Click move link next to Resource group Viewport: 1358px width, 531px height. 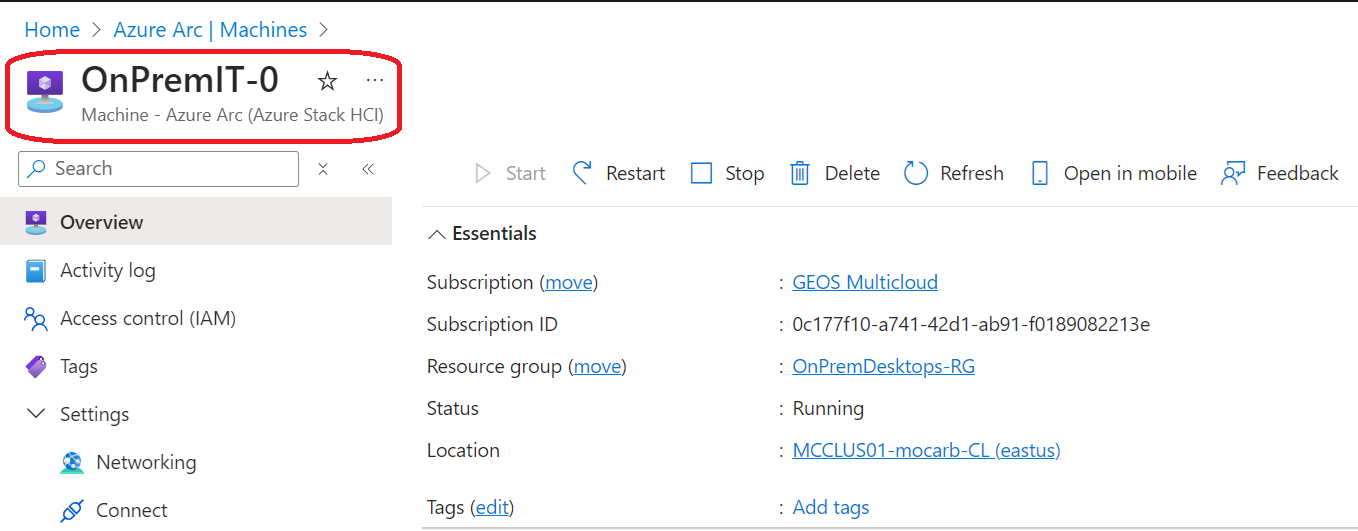(597, 366)
